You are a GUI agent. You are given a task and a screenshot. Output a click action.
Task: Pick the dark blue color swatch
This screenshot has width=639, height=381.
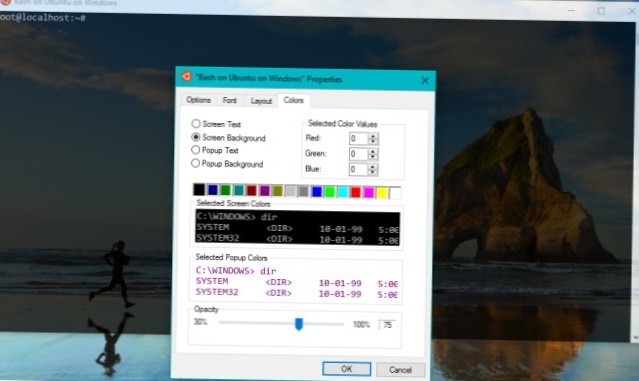tap(213, 190)
